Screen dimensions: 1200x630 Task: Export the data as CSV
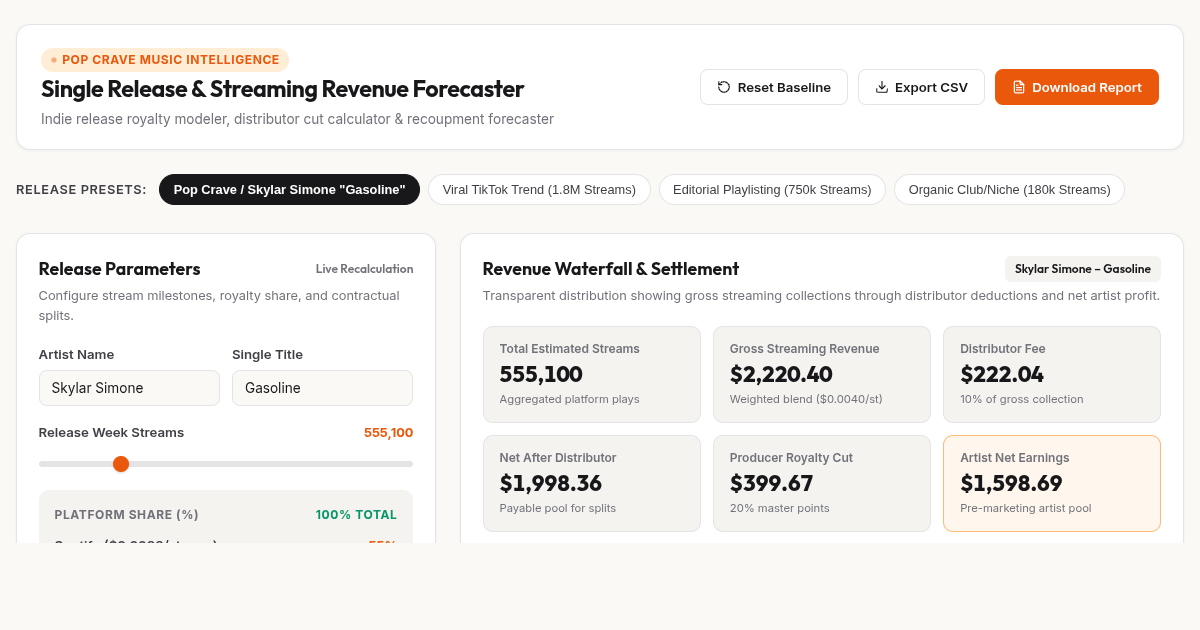(921, 87)
